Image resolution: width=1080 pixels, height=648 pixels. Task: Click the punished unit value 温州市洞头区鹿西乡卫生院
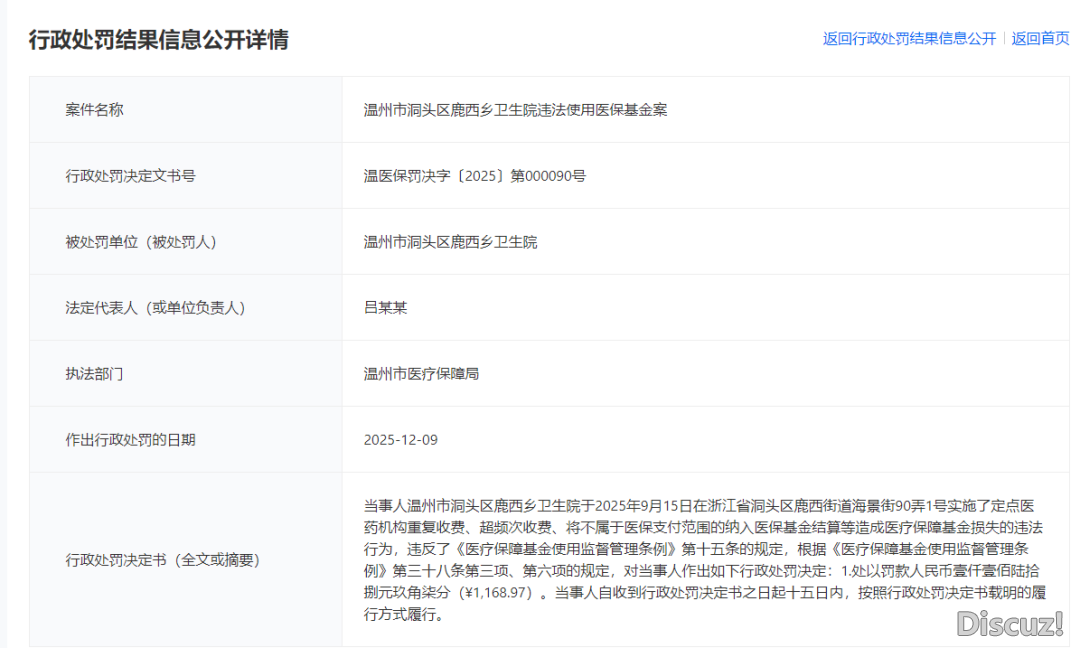450,242
